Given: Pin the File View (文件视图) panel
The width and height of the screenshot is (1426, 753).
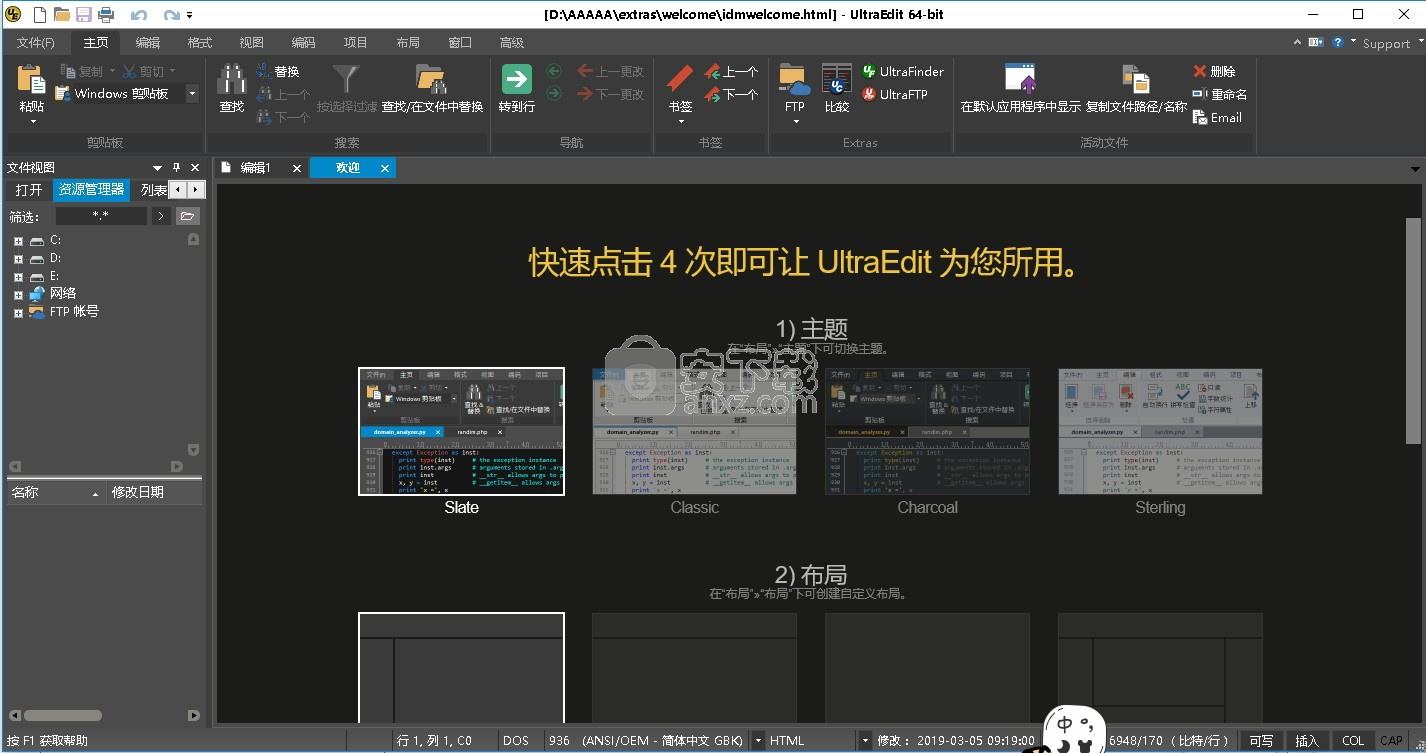Looking at the screenshot, I should click(176, 168).
